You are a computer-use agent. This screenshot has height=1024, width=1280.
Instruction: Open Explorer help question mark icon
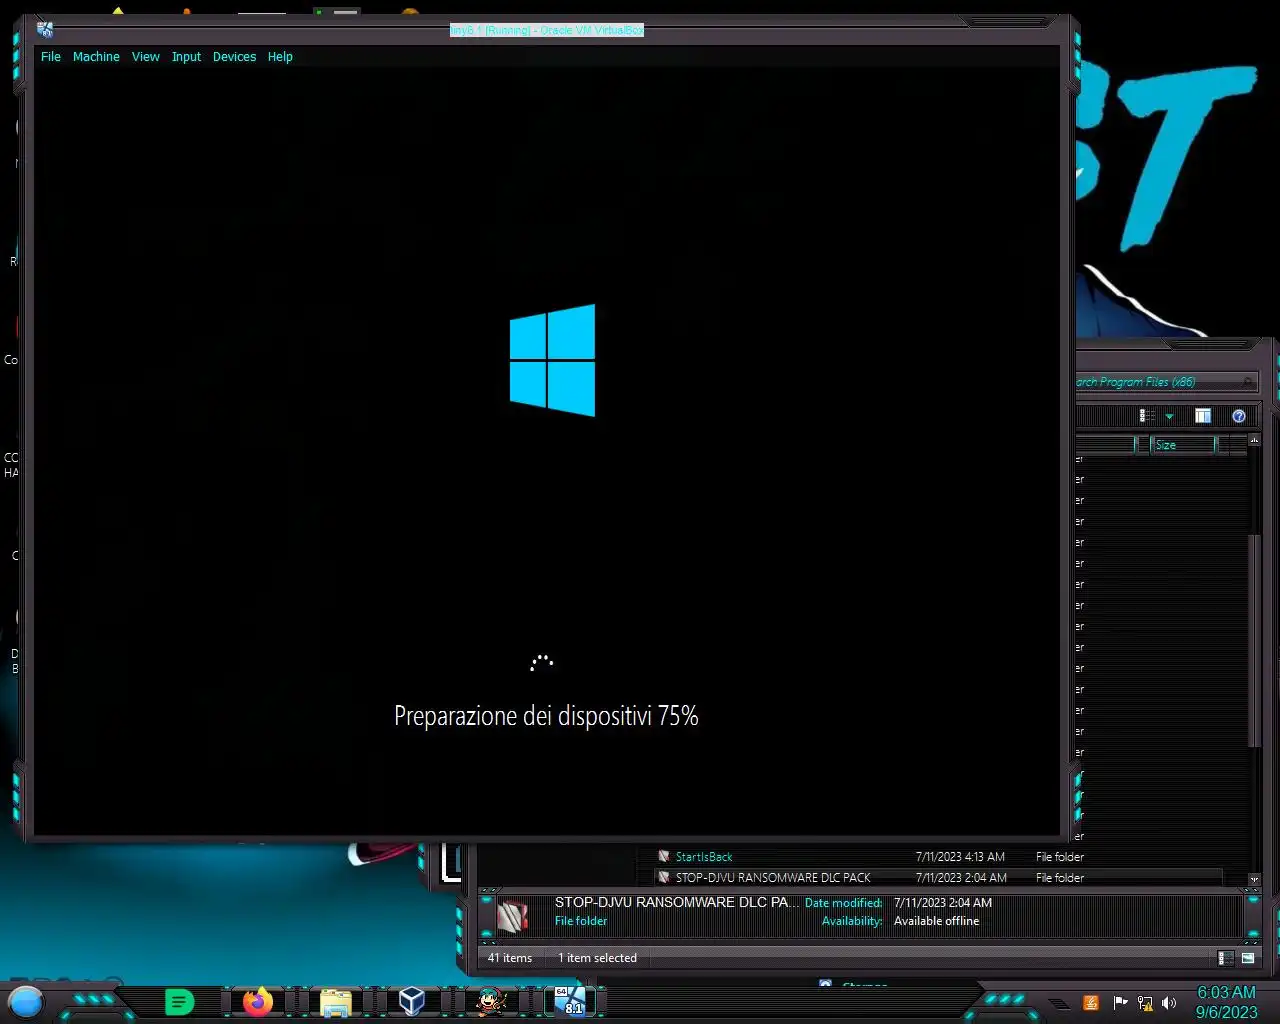tap(1239, 416)
